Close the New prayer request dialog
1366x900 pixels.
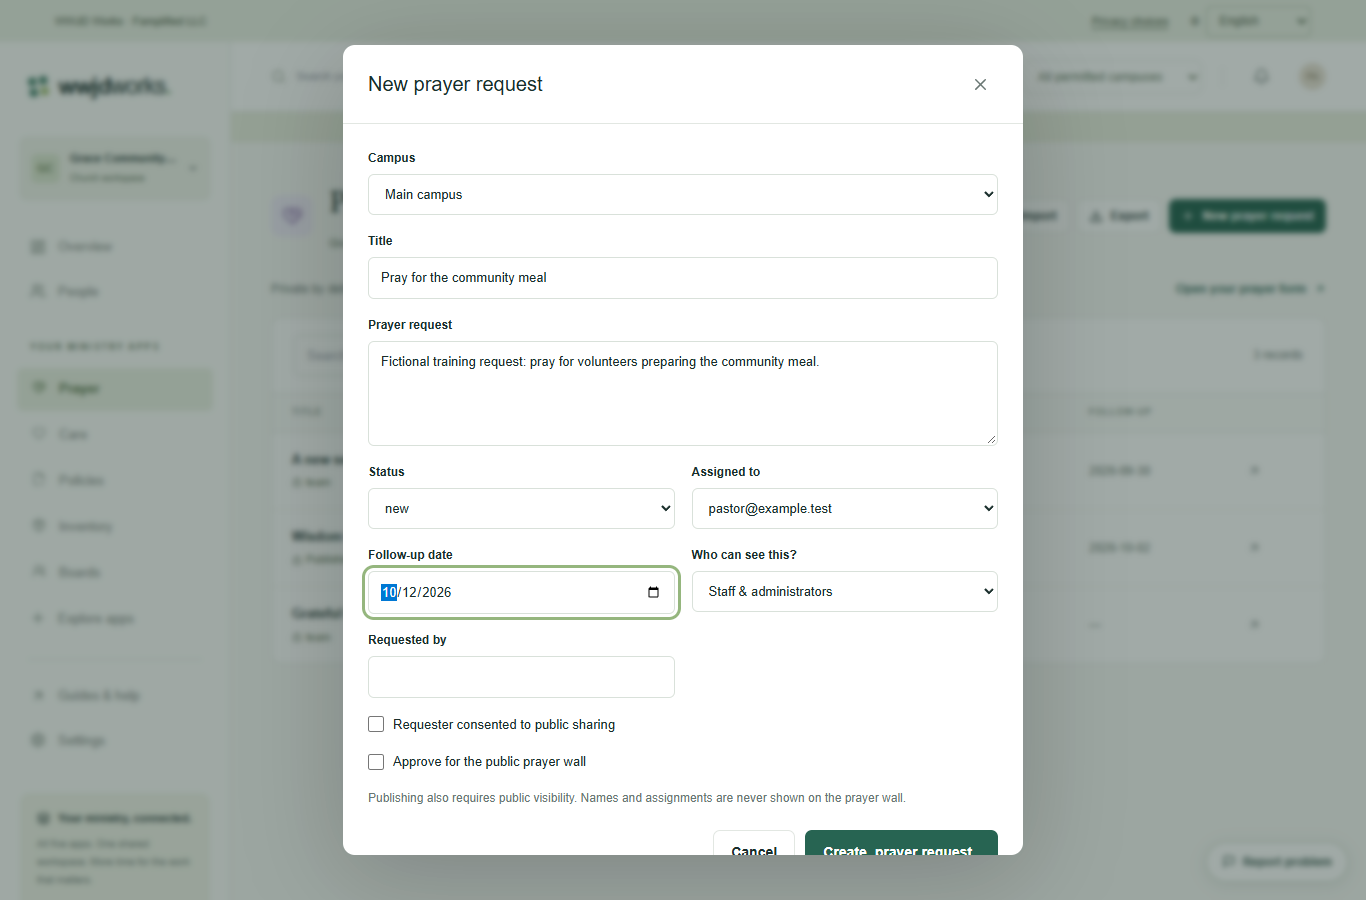[980, 85]
